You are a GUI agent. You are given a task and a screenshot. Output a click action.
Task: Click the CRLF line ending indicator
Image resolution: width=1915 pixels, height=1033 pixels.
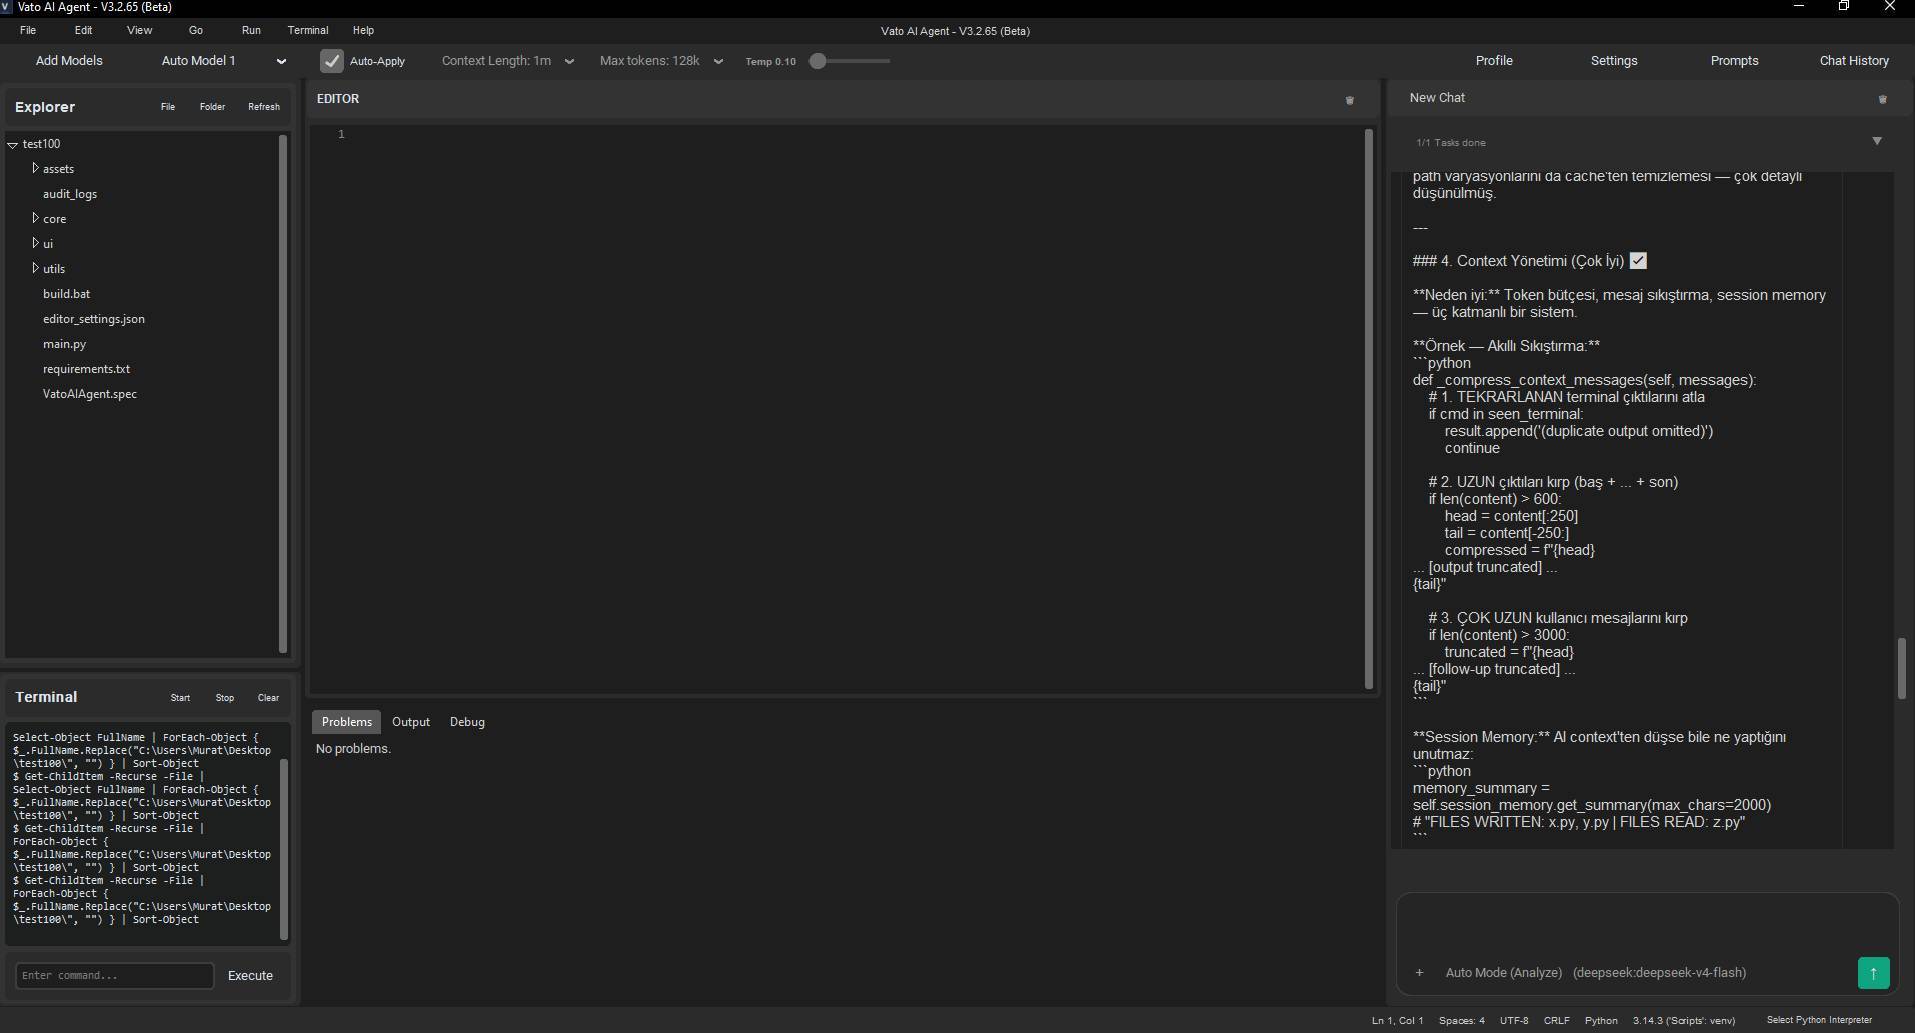pos(1556,1021)
